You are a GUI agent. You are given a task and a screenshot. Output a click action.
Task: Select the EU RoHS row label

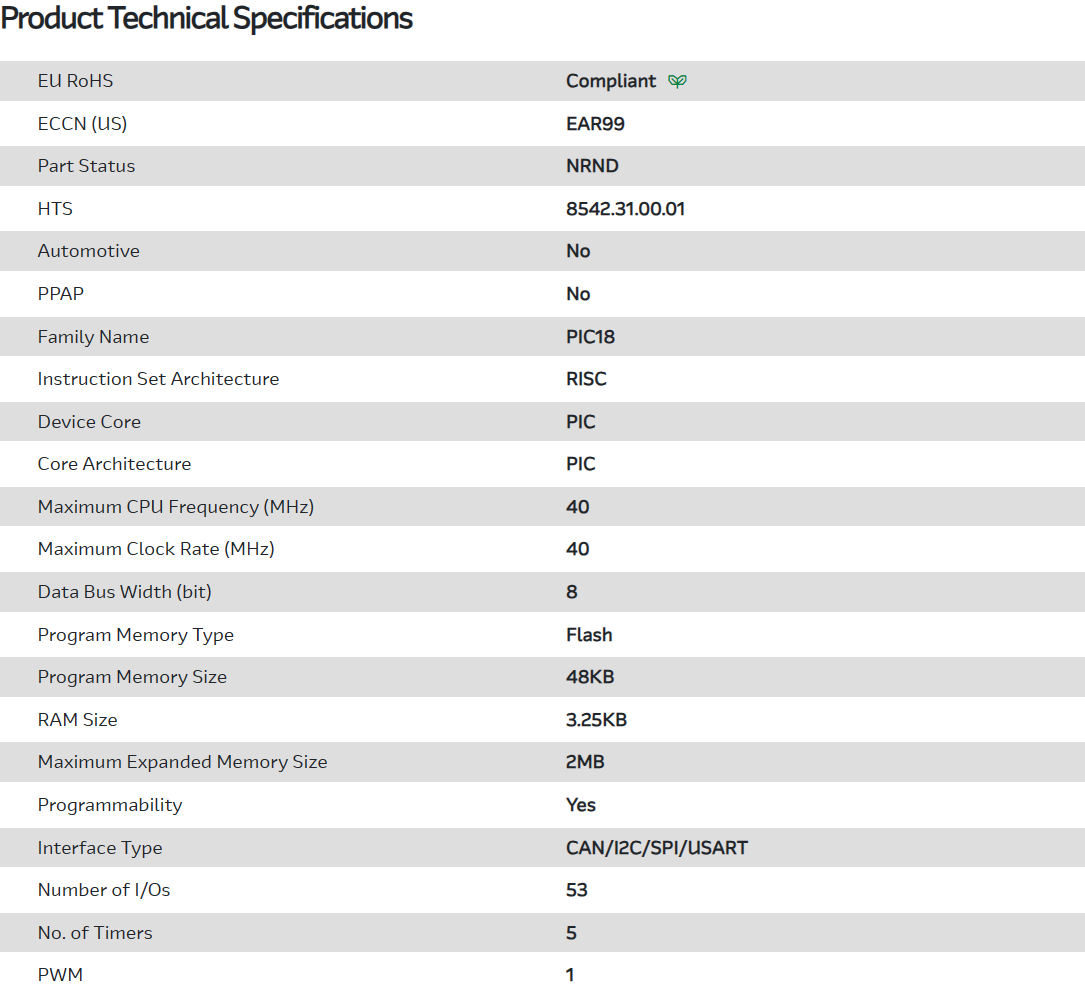[75, 81]
